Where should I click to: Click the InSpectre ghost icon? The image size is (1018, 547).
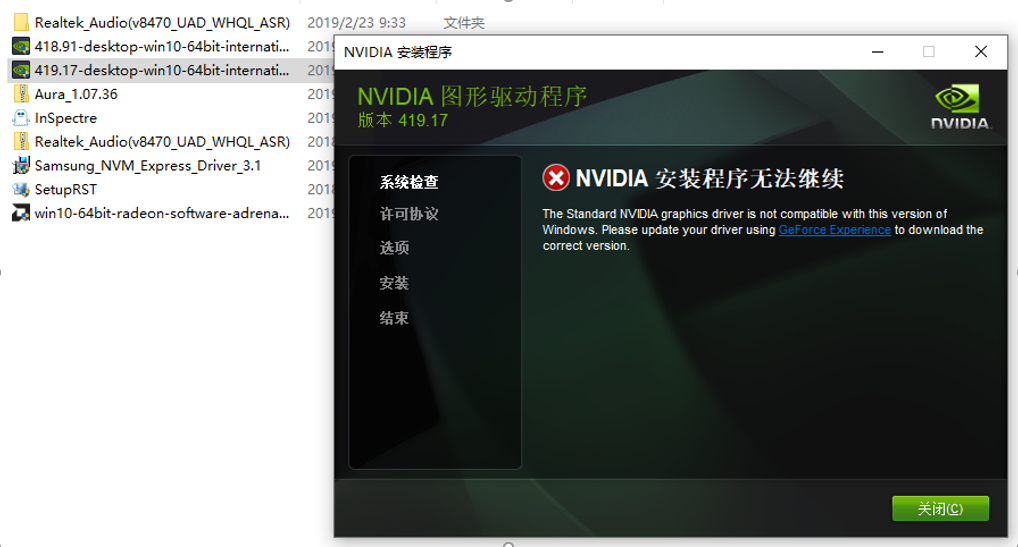(21, 117)
